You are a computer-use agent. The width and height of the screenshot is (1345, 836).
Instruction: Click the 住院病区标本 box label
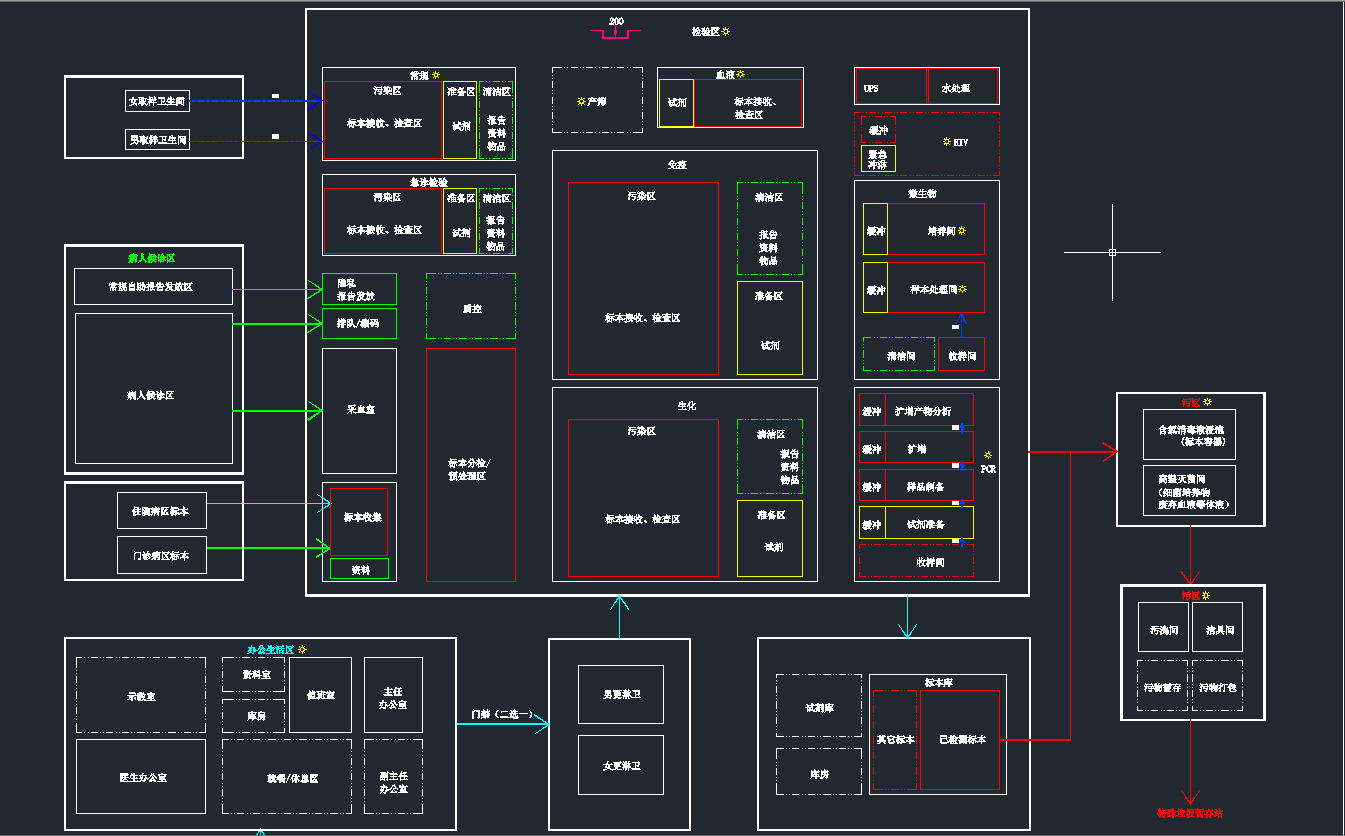161,510
